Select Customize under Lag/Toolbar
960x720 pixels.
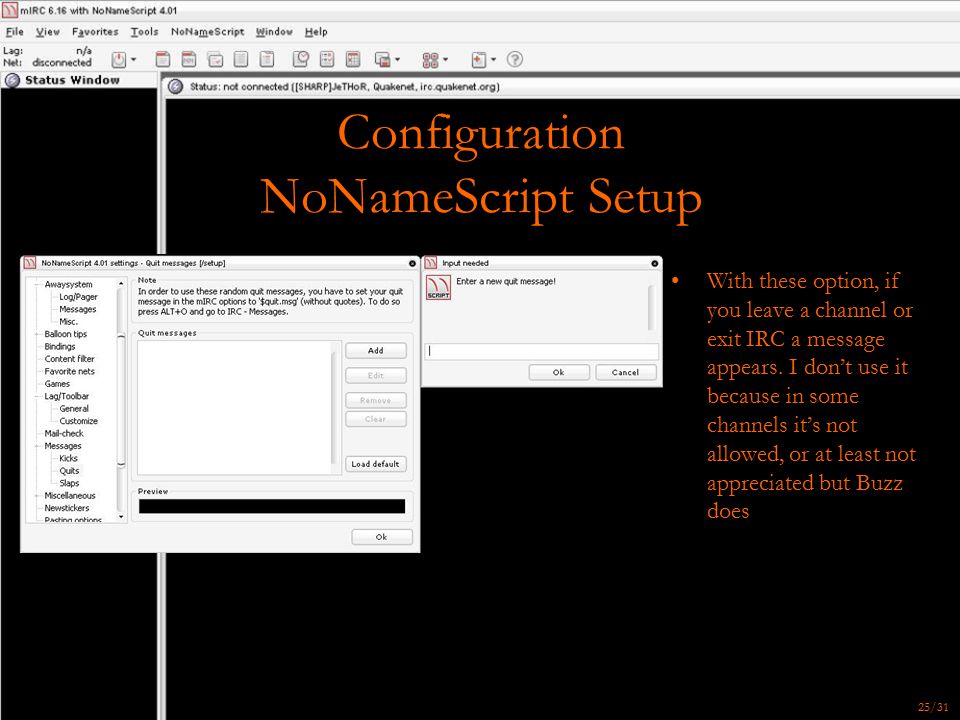coord(78,421)
